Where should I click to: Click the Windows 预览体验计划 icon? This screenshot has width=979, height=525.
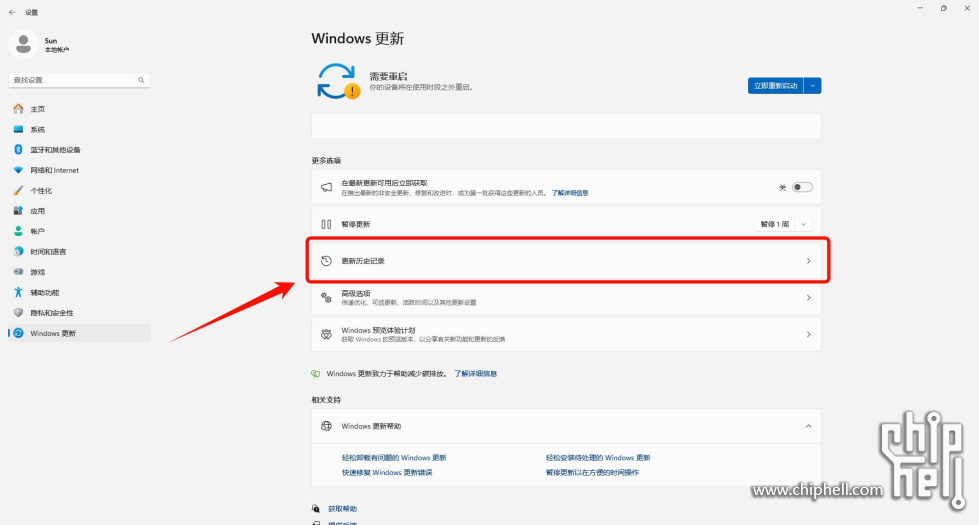[326, 335]
